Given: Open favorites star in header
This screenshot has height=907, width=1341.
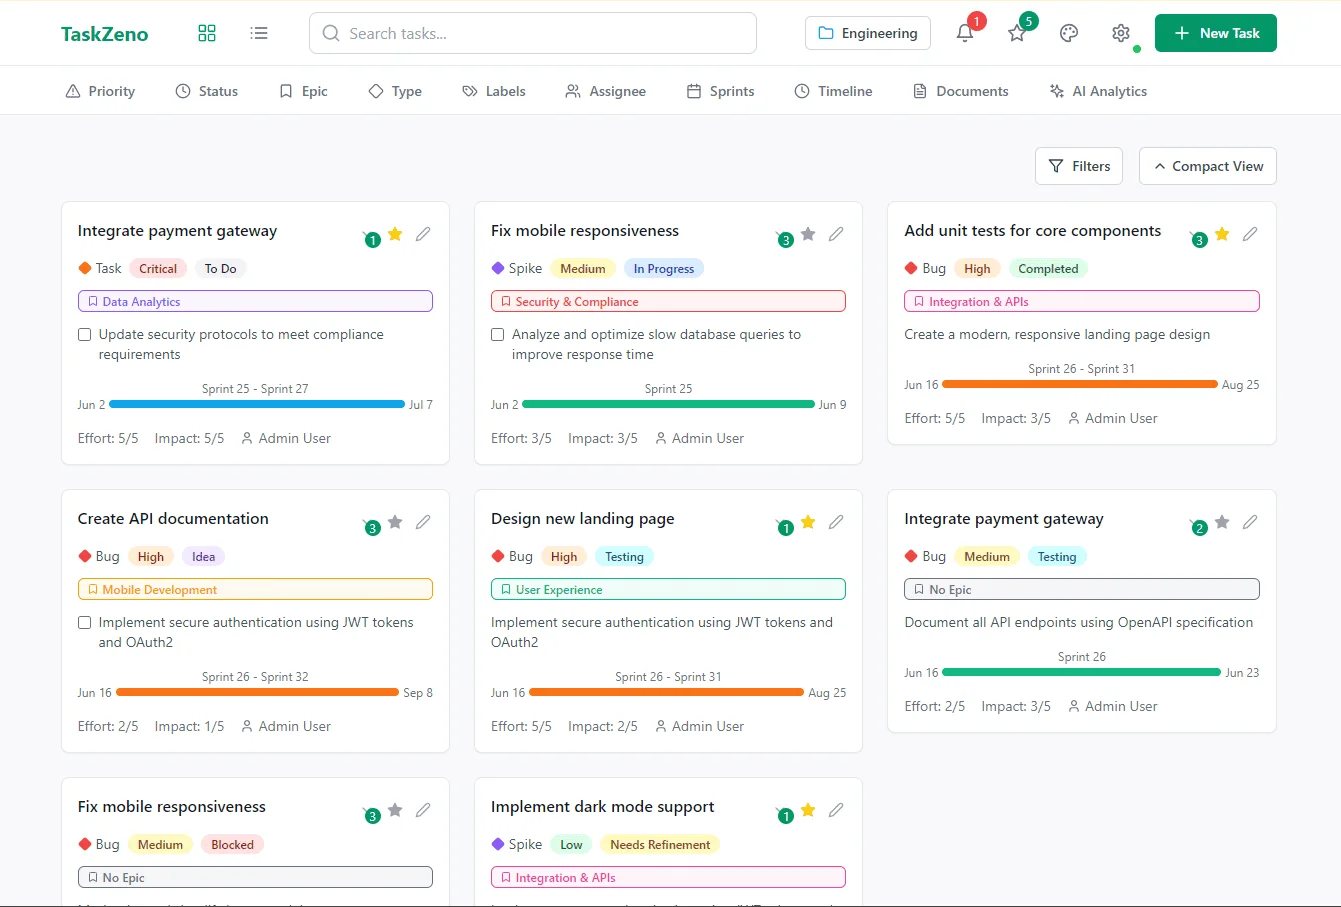Looking at the screenshot, I should [x=1017, y=33].
